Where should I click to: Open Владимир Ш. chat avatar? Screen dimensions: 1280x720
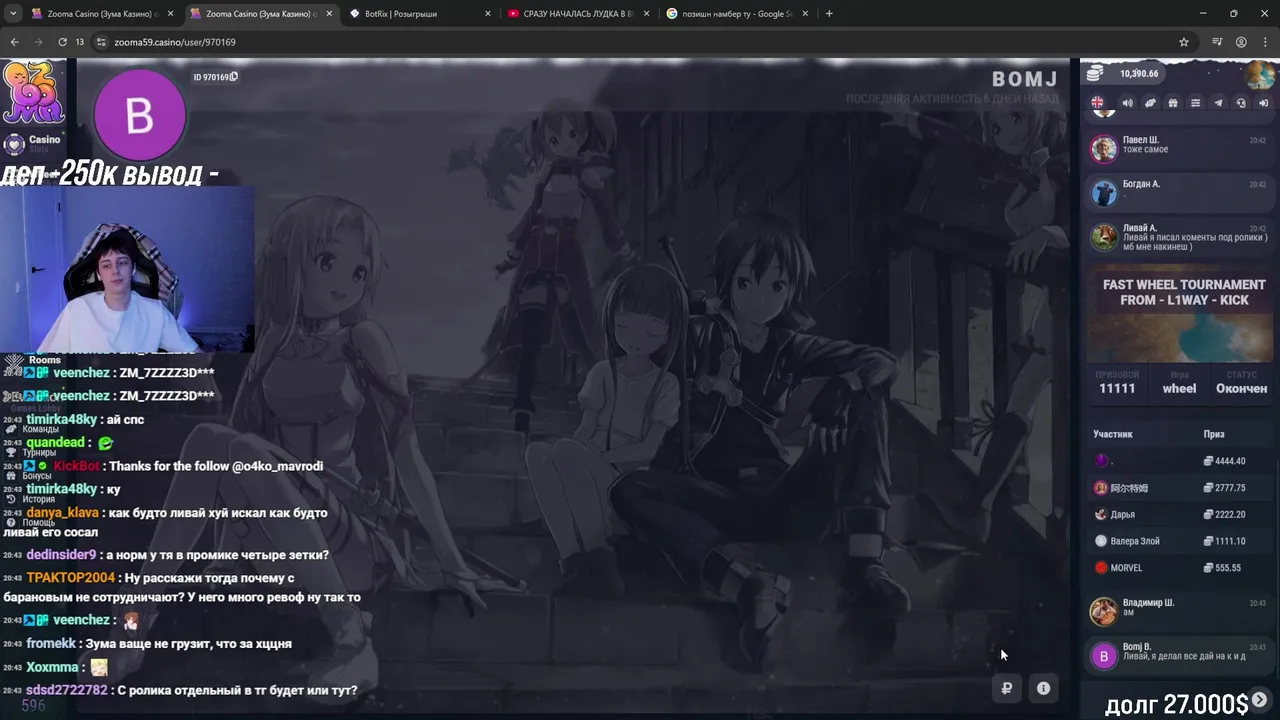[x=1103, y=611]
